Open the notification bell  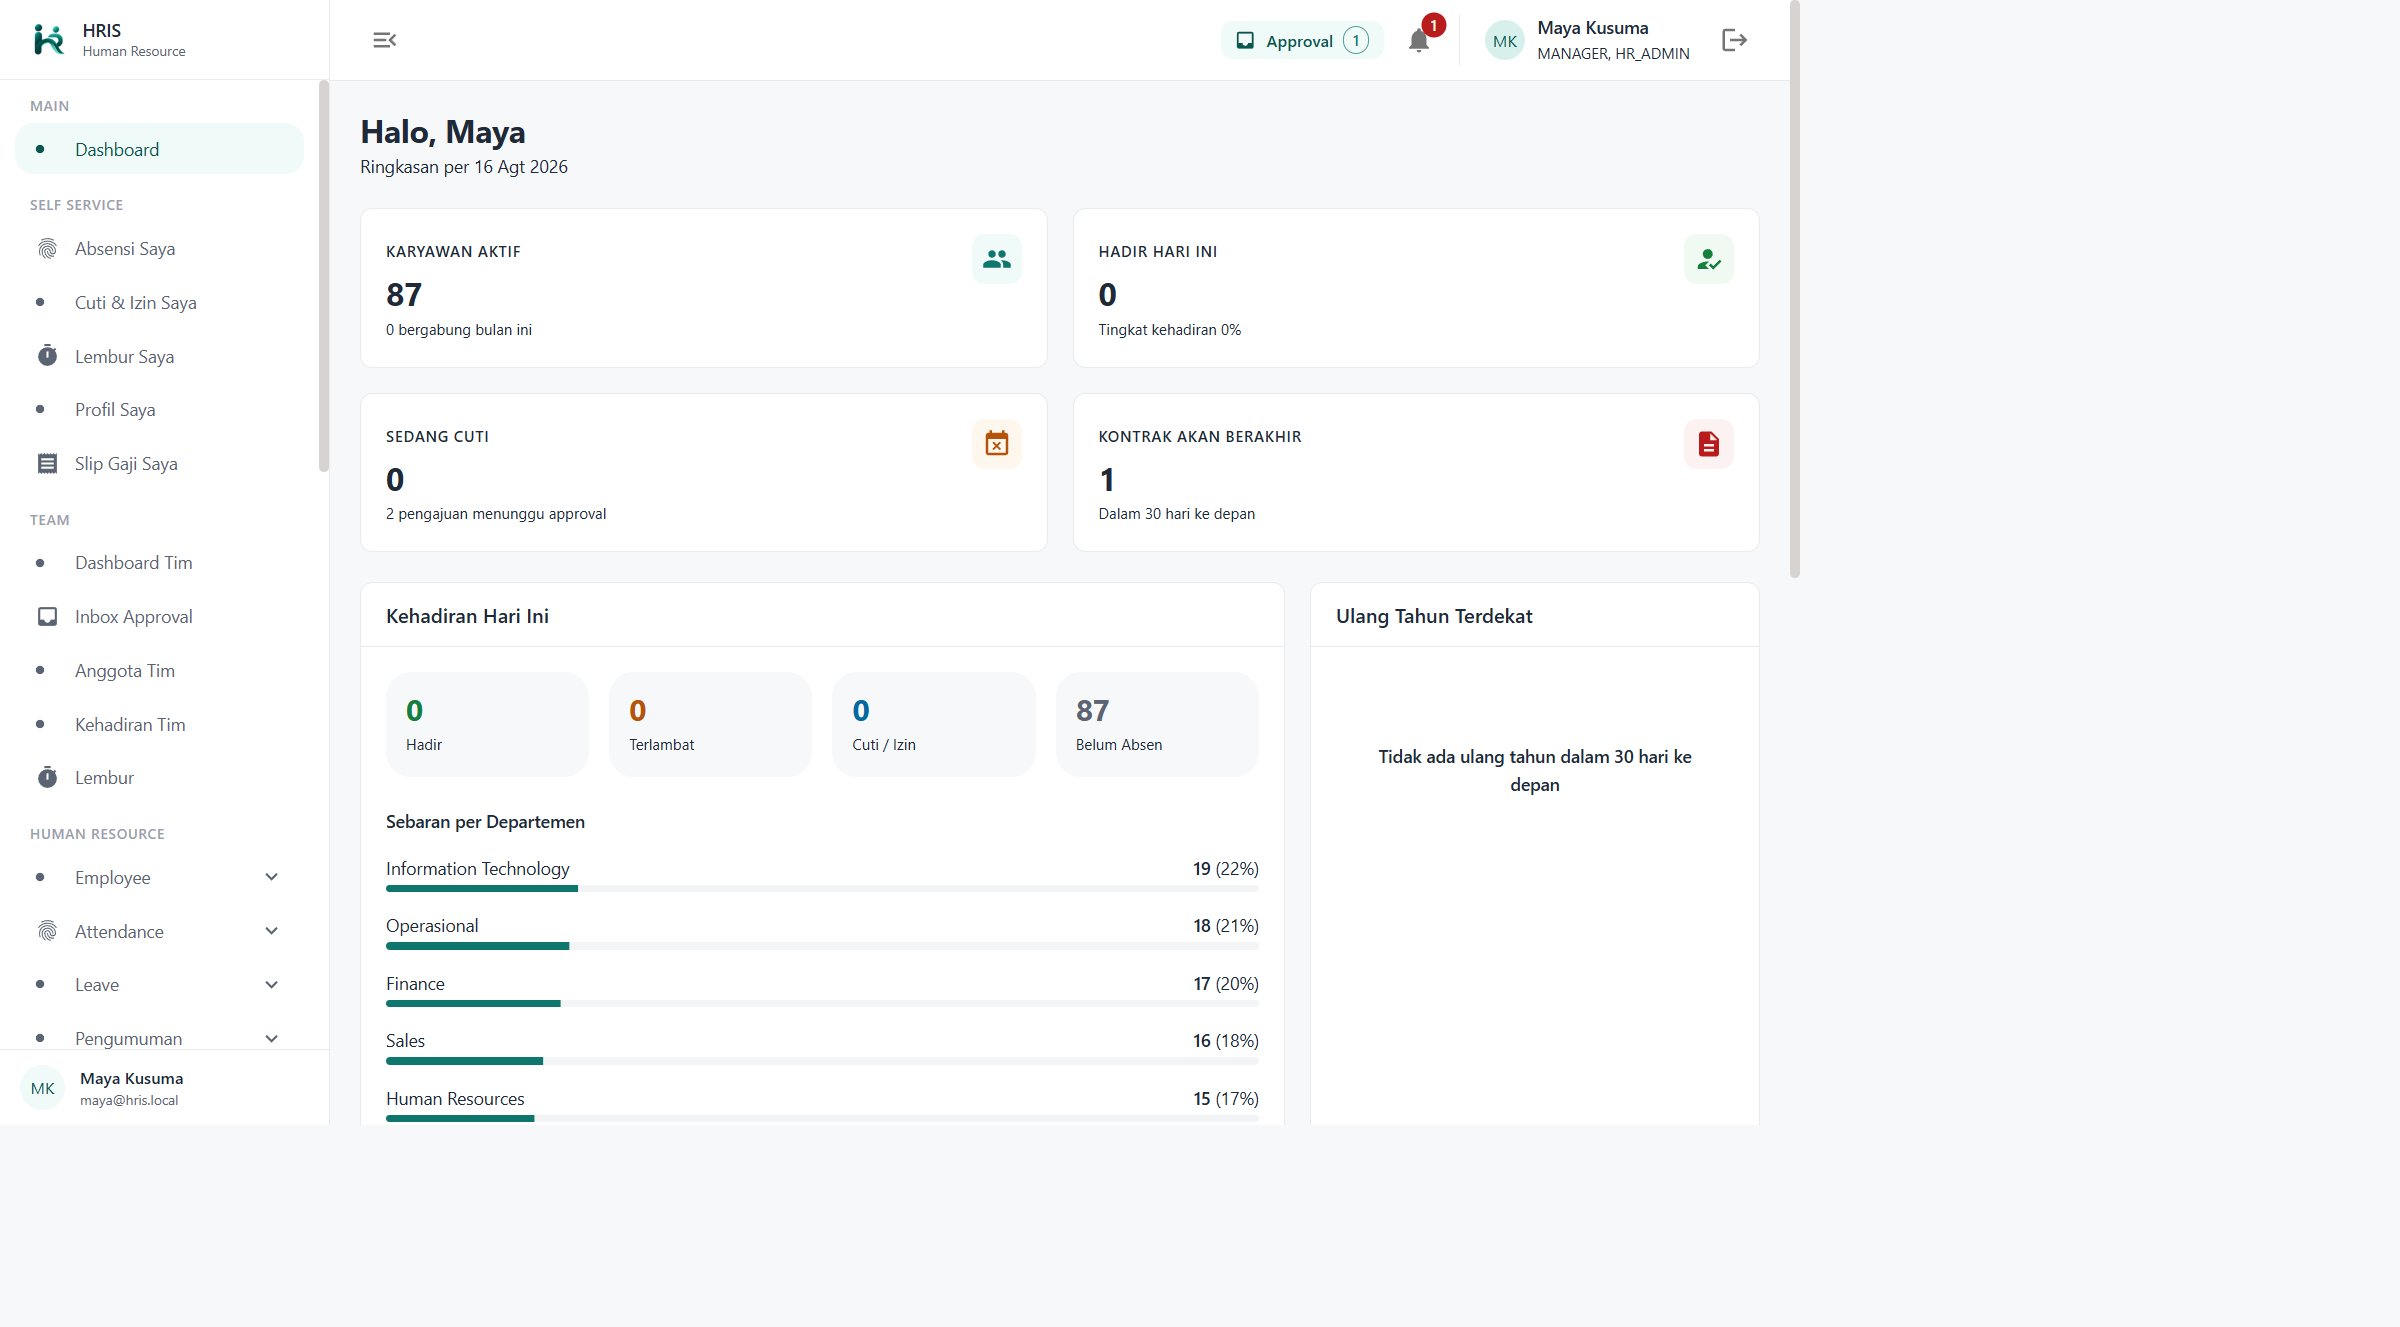1418,40
